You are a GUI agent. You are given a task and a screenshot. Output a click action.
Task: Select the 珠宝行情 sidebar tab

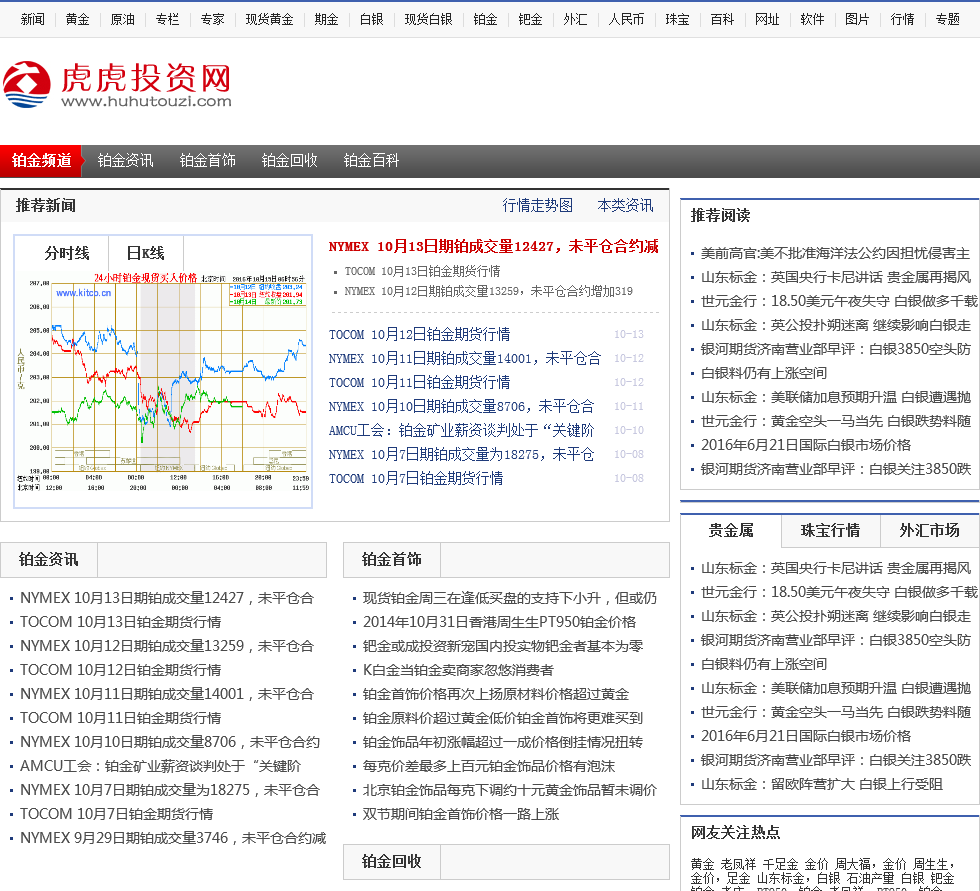[830, 530]
